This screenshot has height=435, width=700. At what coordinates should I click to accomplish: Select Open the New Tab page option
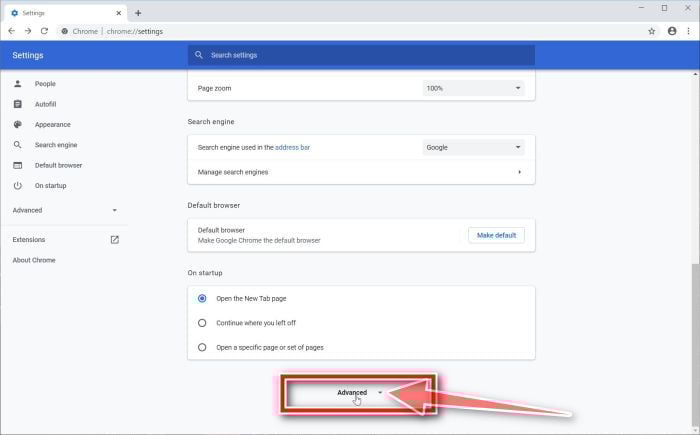click(x=202, y=298)
